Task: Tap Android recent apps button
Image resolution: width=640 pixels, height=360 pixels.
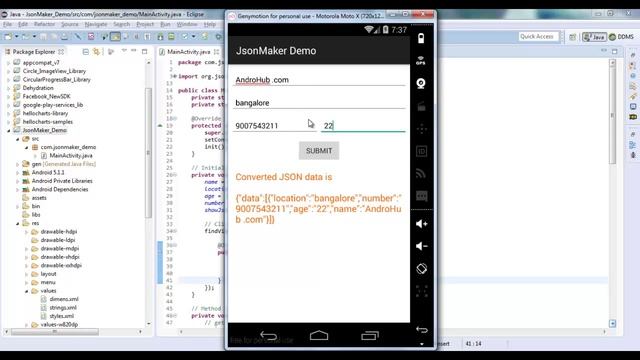Action: coord(370,336)
